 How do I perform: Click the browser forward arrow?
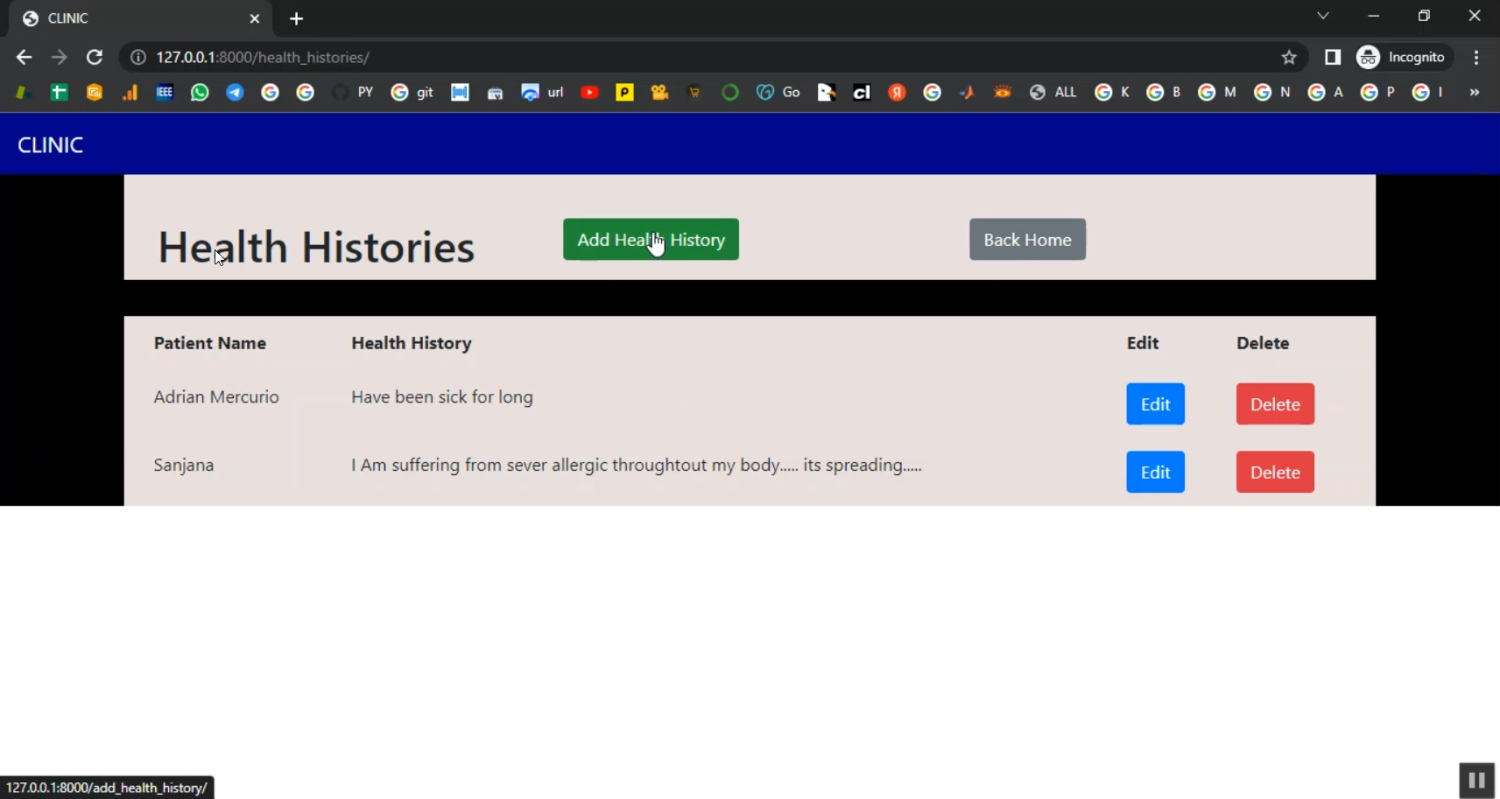pyautogui.click(x=59, y=57)
